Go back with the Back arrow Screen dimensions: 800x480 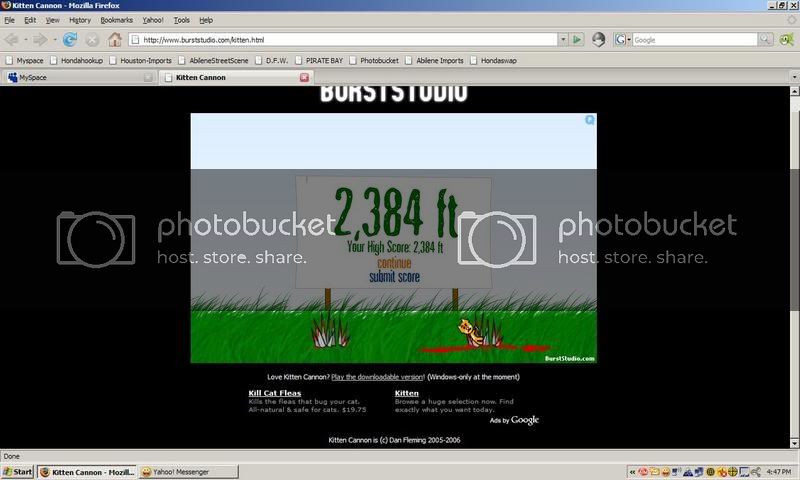(x=11, y=39)
